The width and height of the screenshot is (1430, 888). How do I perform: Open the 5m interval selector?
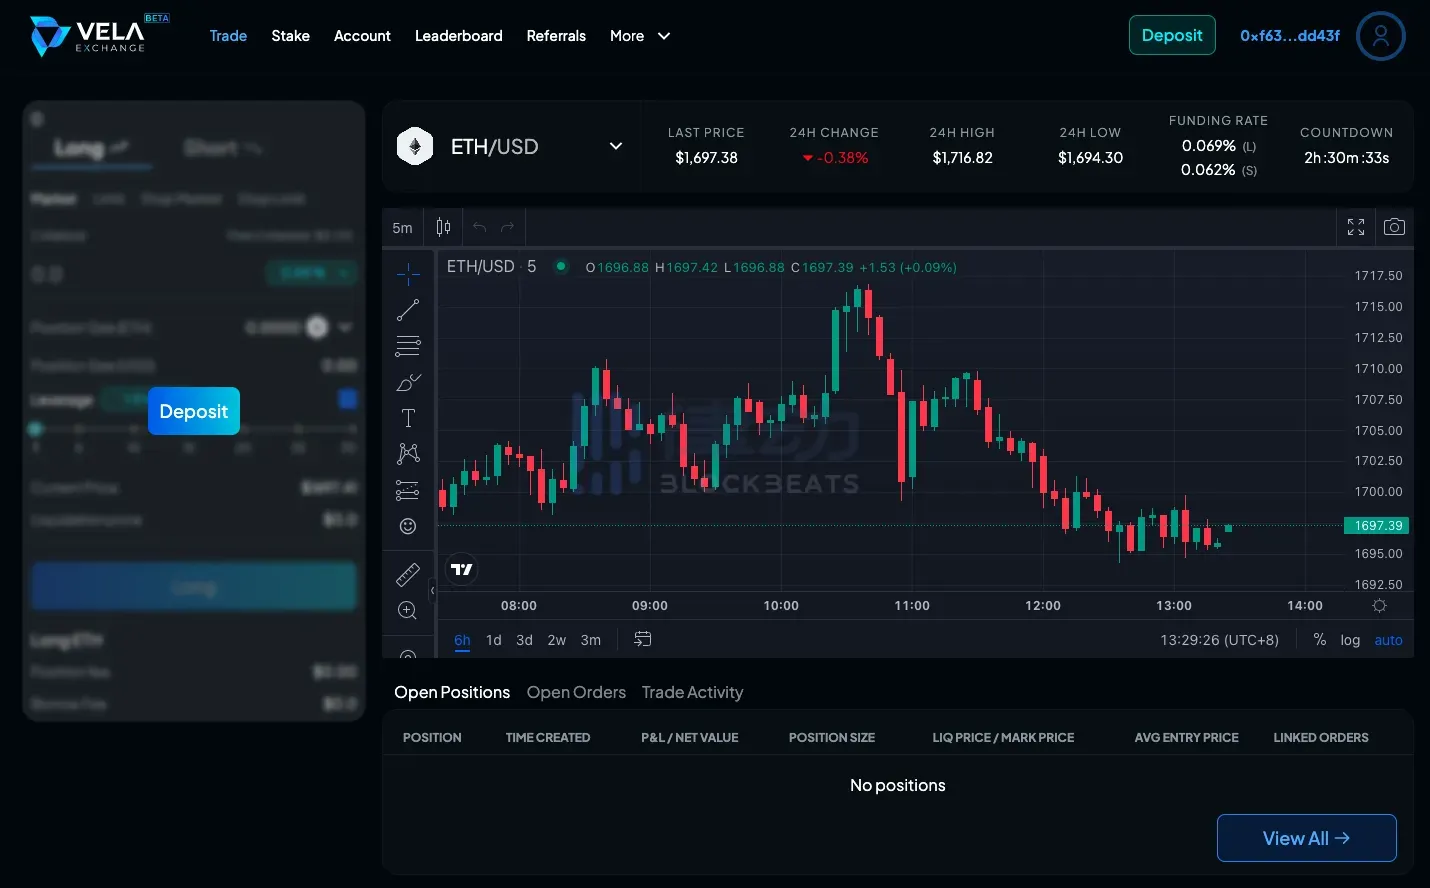click(x=402, y=228)
